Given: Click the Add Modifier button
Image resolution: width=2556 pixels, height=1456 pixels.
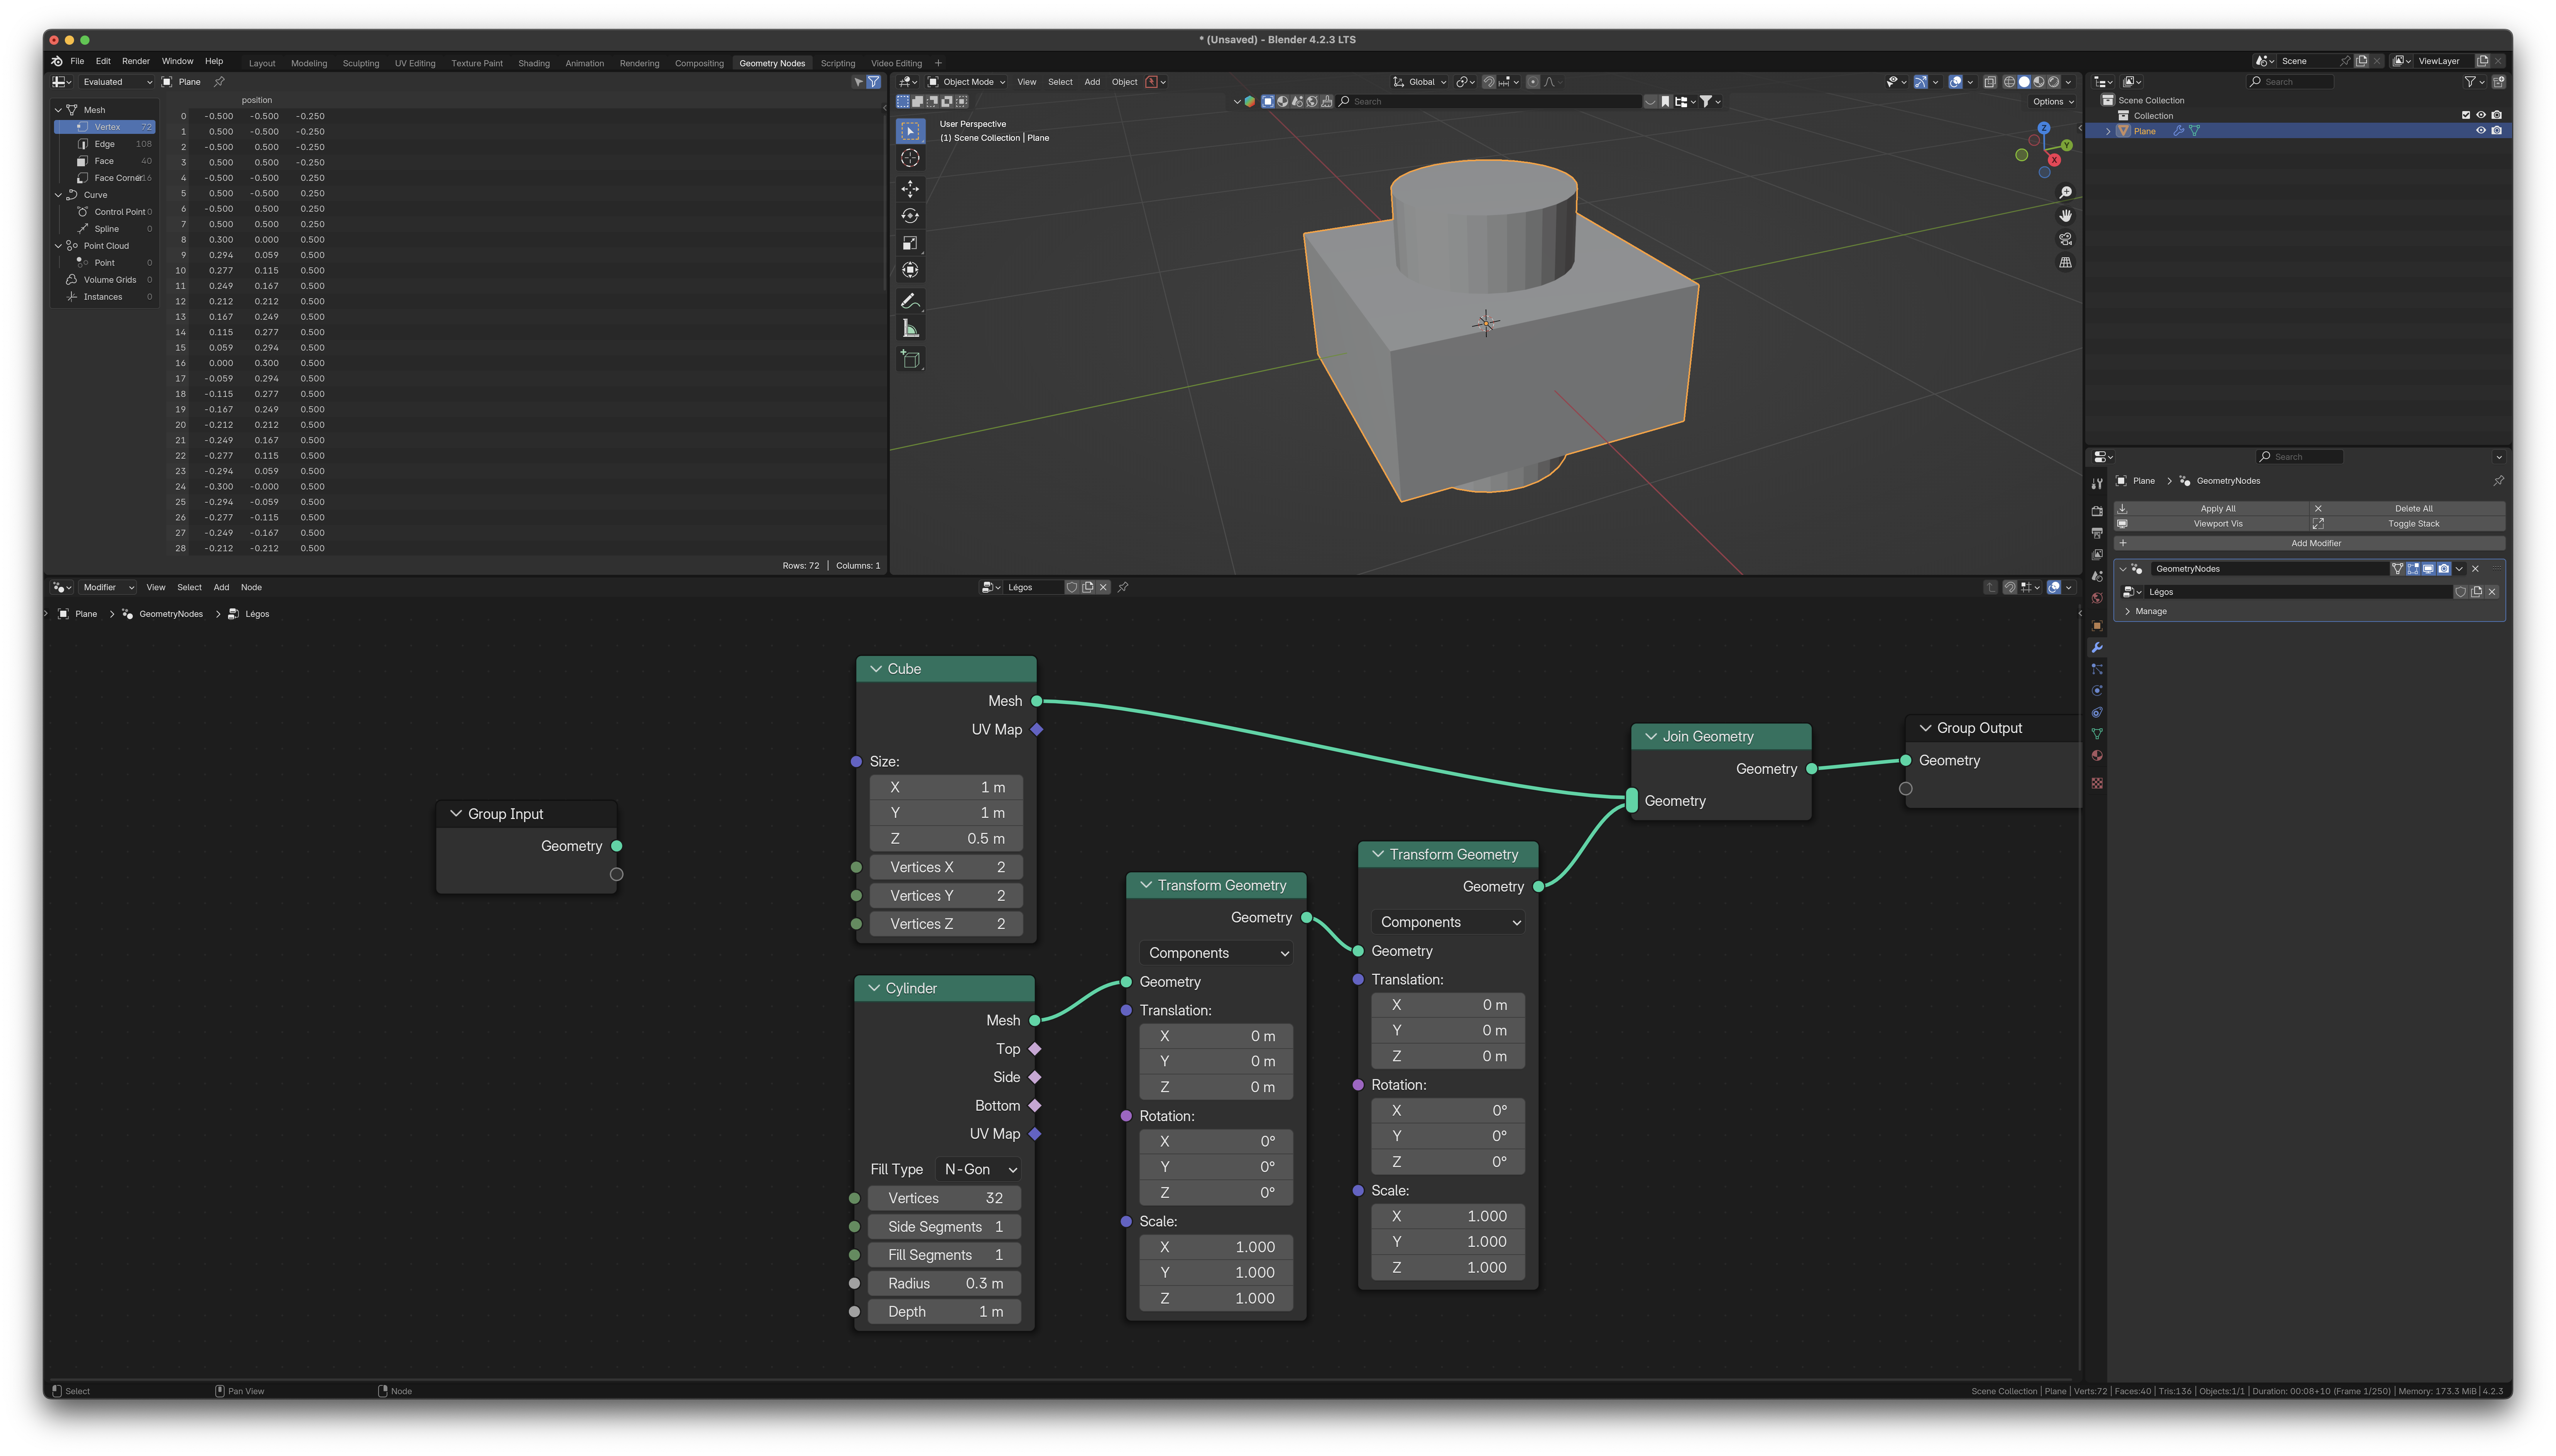Looking at the screenshot, I should (x=2309, y=543).
